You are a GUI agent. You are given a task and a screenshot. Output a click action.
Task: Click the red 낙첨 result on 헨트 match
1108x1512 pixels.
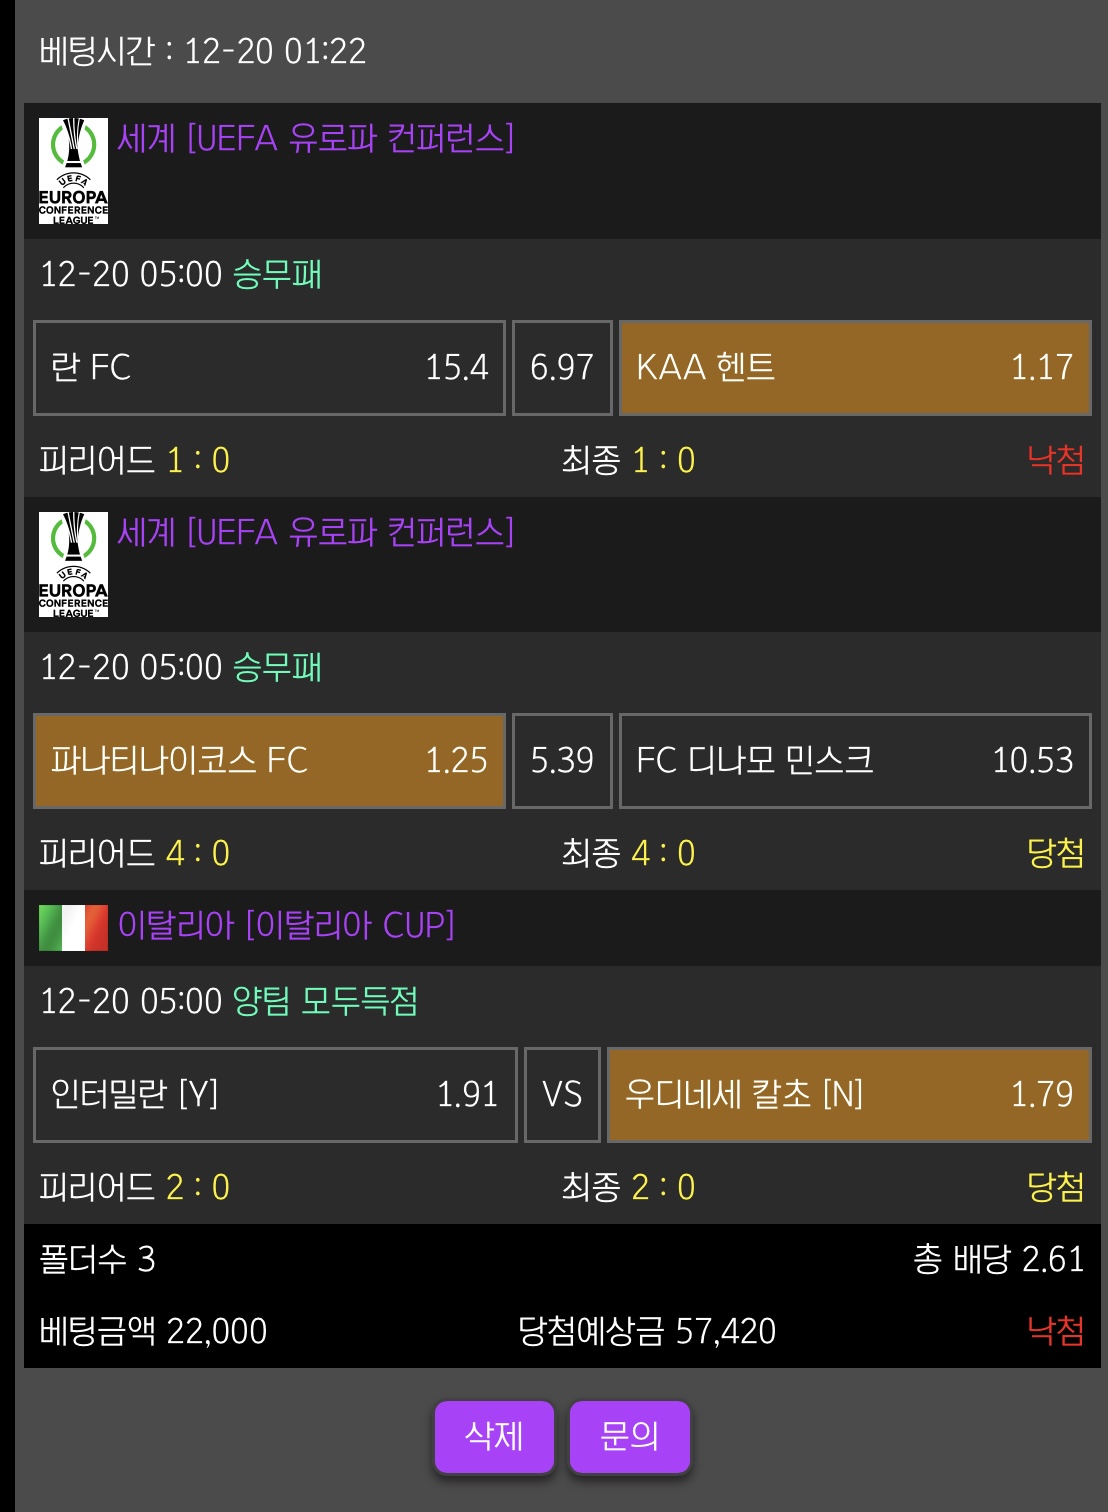(1055, 460)
